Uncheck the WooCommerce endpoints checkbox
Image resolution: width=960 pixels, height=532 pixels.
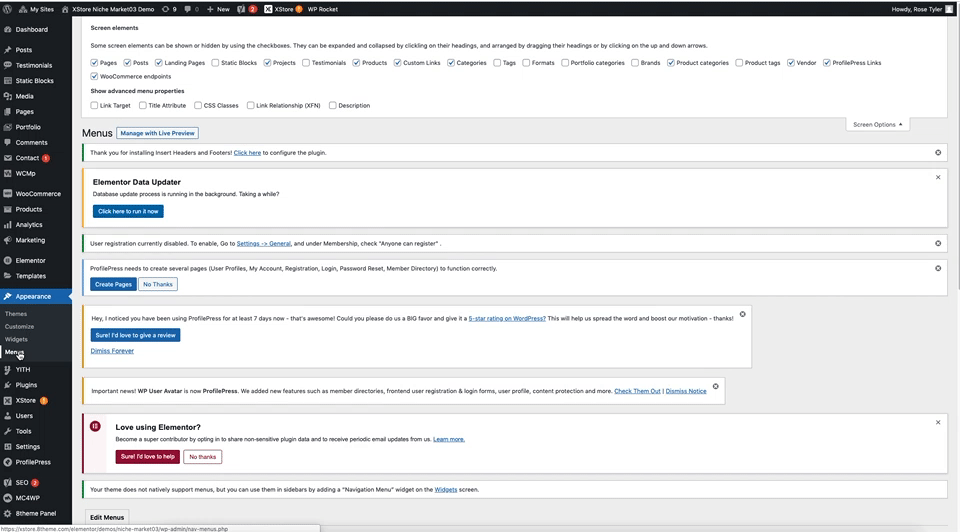pyautogui.click(x=94, y=77)
